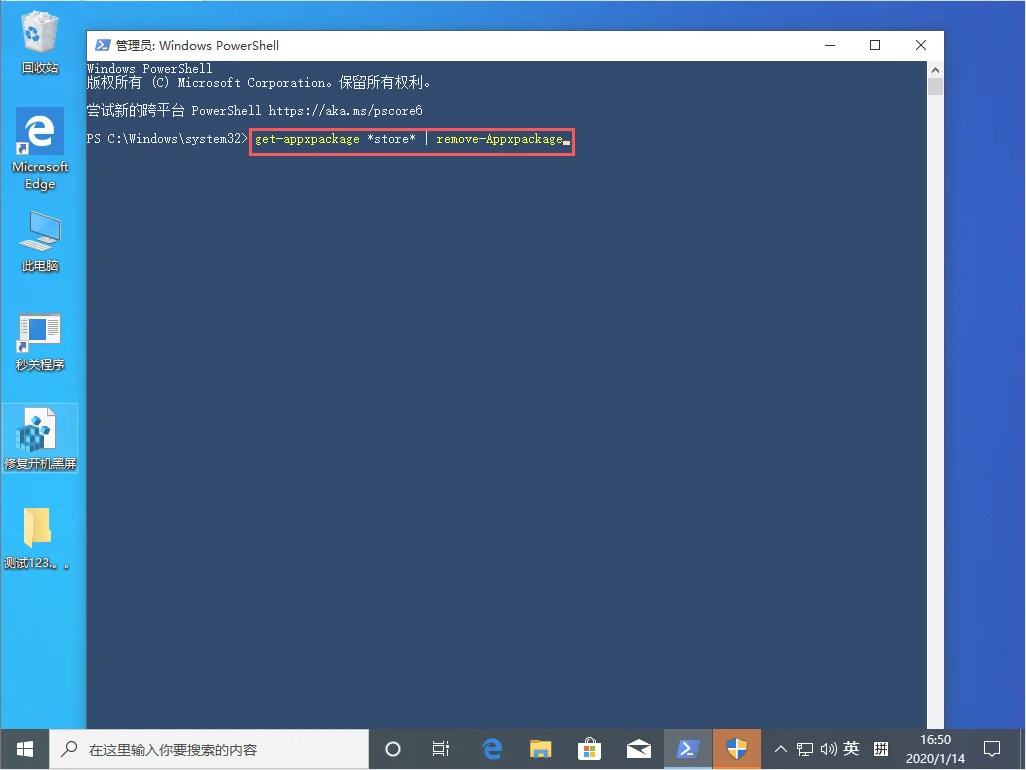Open the network status tray icon

805,749
